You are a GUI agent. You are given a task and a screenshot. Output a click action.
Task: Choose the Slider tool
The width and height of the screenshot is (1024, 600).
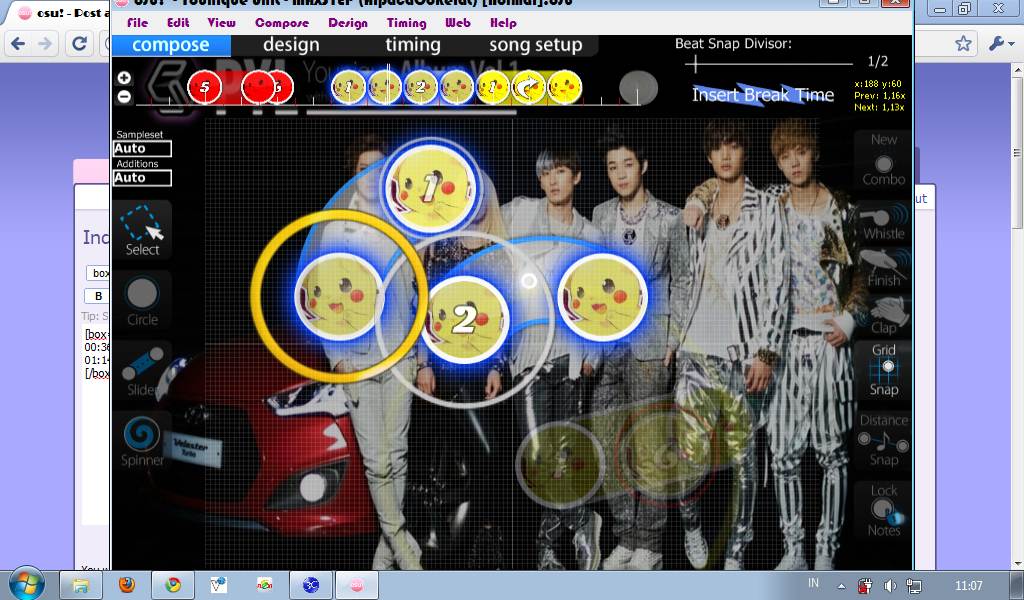(142, 370)
